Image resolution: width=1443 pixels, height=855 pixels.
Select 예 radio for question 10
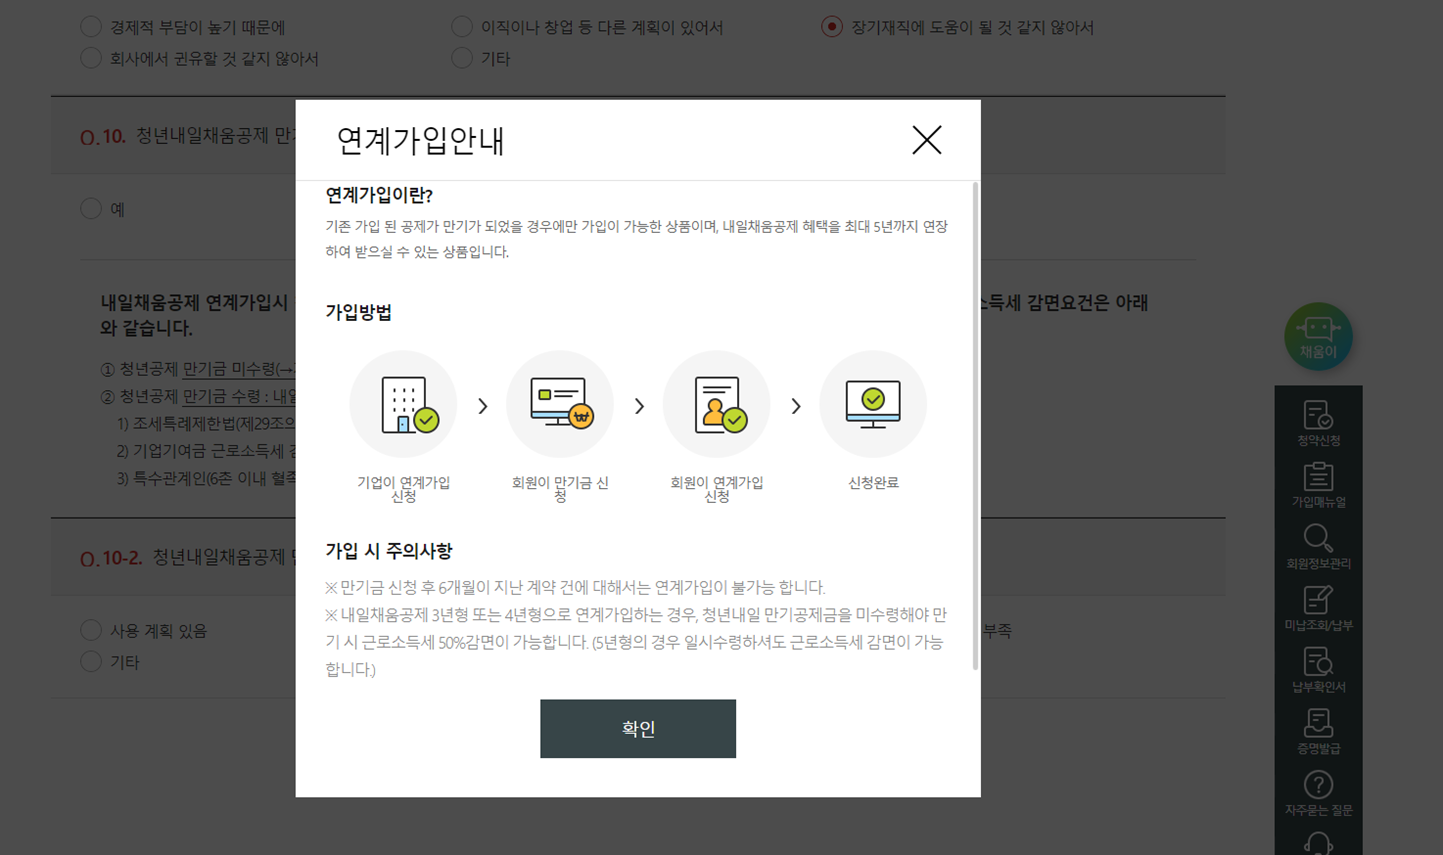click(x=91, y=208)
